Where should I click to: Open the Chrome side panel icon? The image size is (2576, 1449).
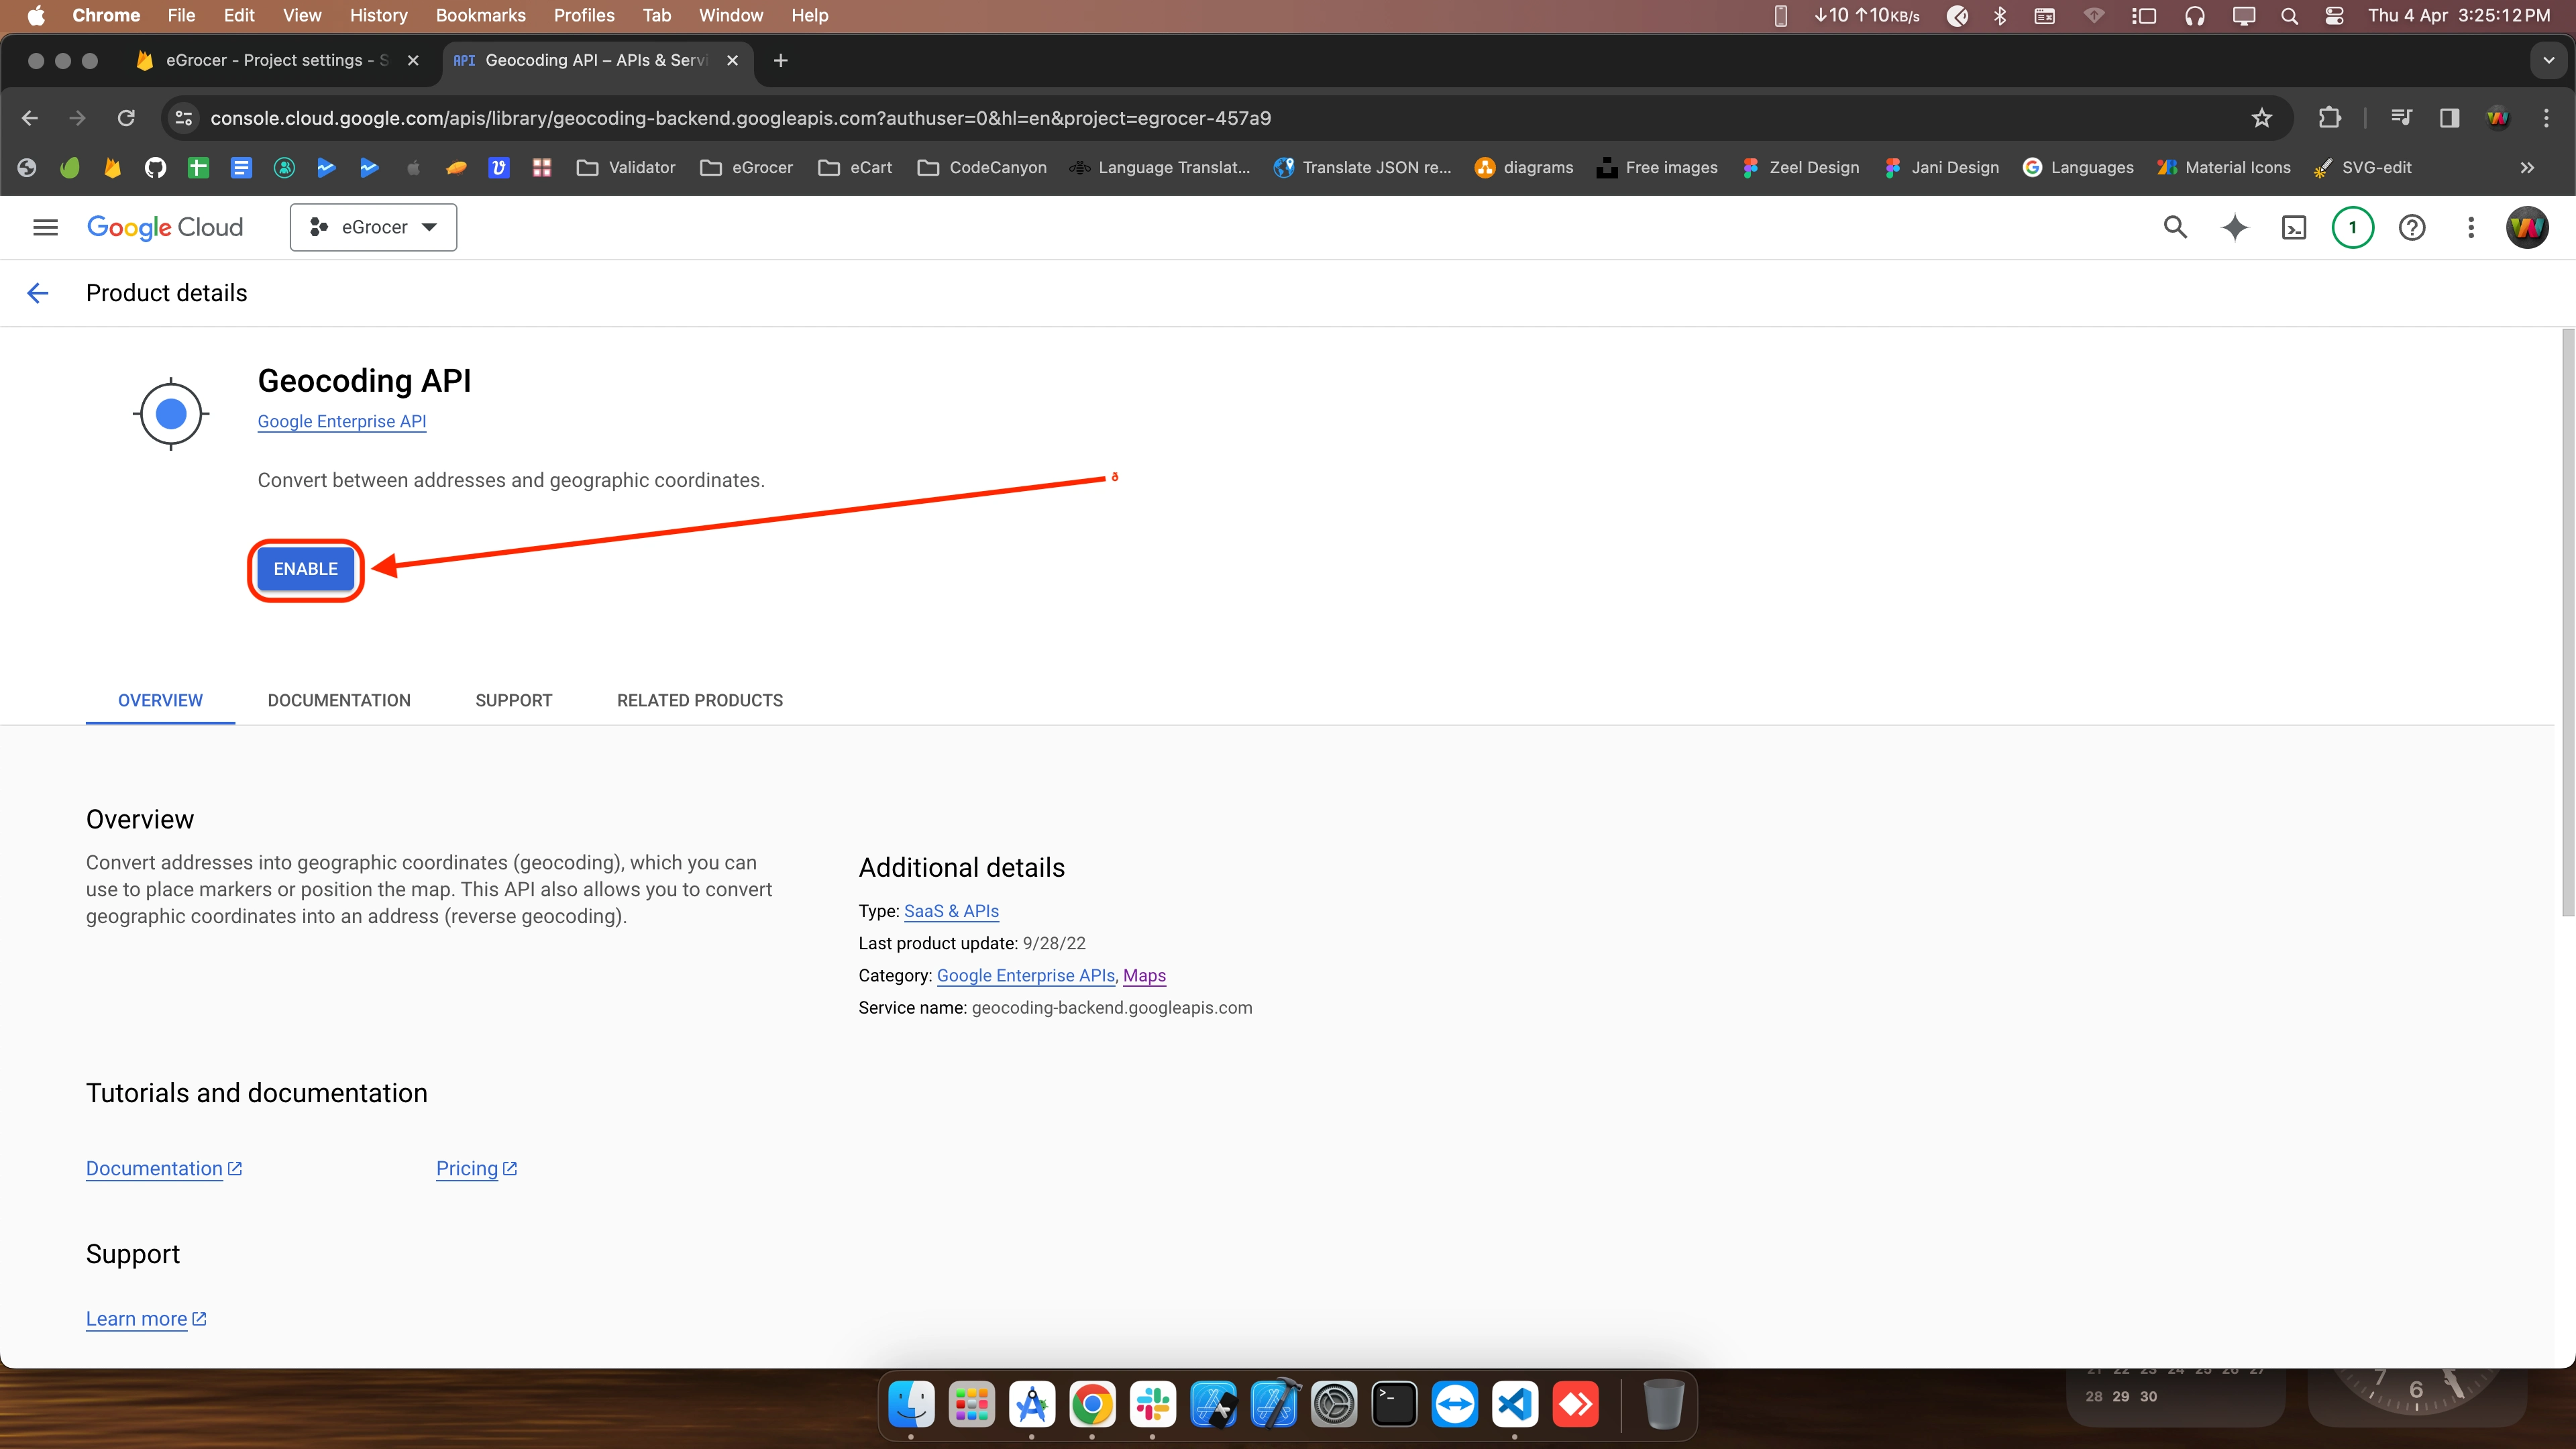(x=2449, y=118)
